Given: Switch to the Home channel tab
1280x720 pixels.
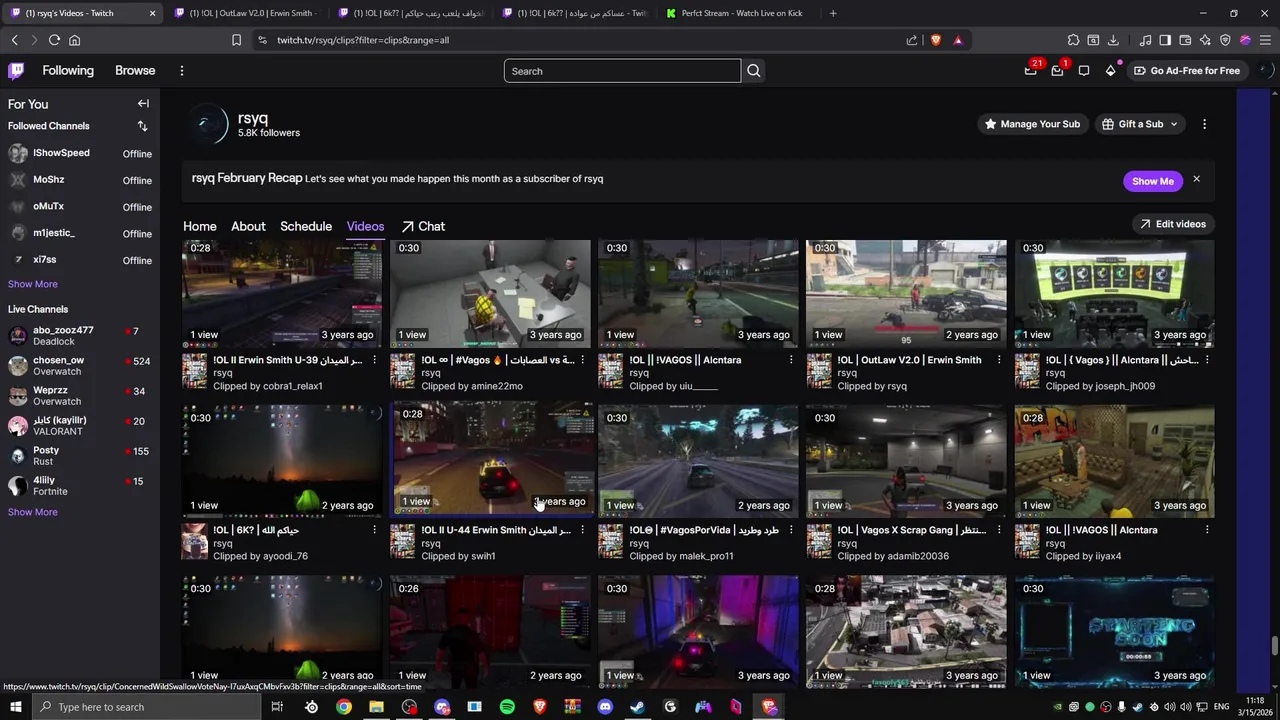Looking at the screenshot, I should 199,226.
